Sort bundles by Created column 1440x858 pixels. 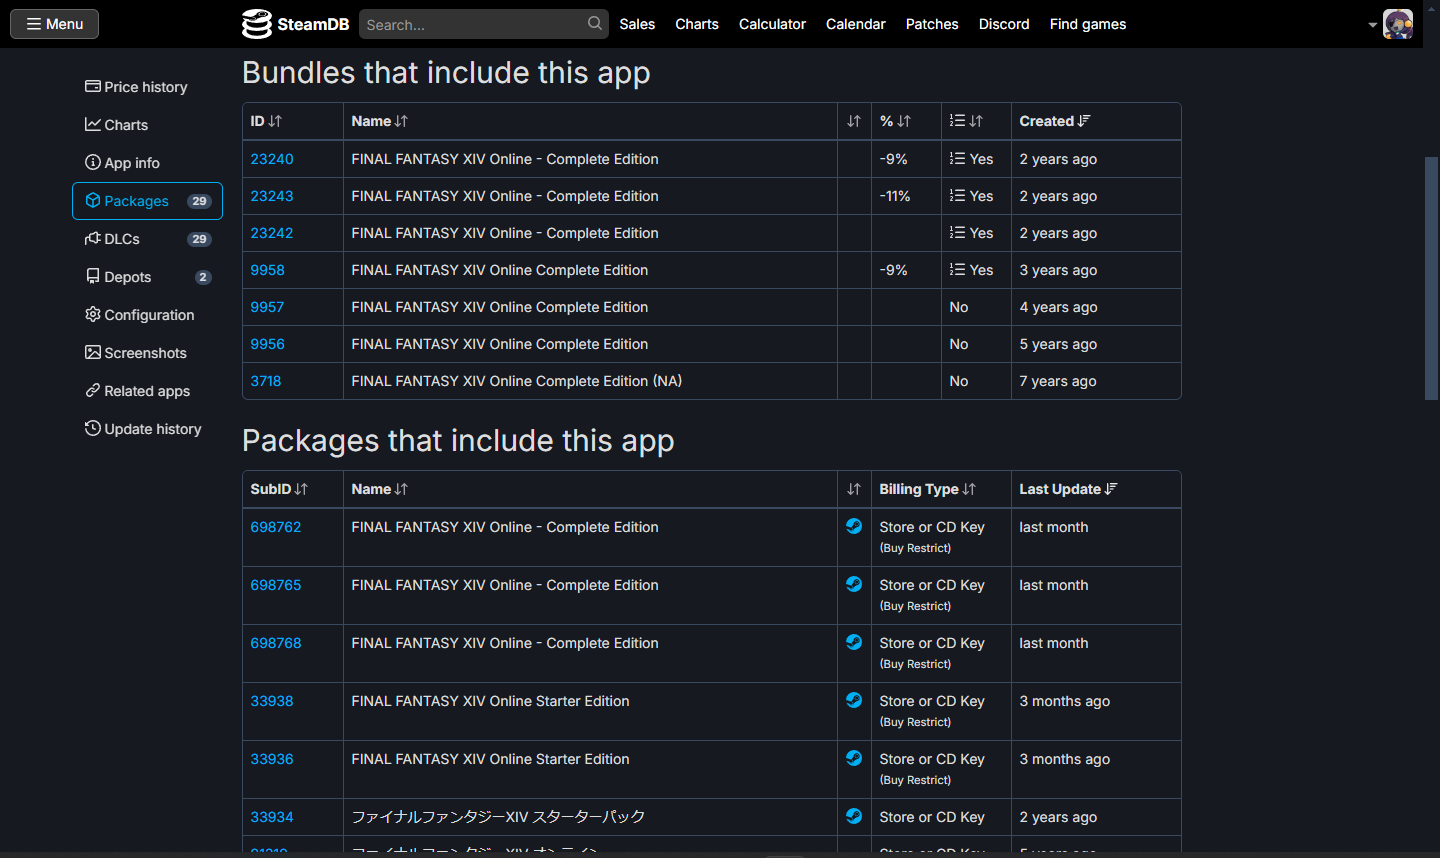click(1055, 121)
